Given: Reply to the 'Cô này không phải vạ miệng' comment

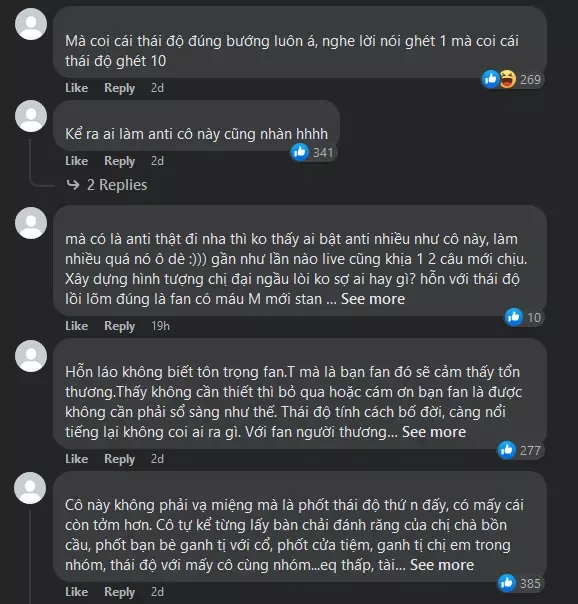Looking at the screenshot, I should pos(119,592).
